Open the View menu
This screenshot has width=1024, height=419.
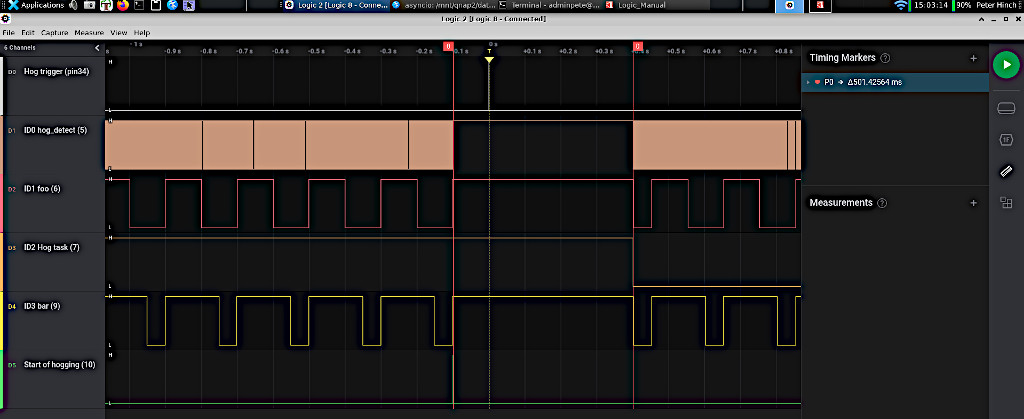point(119,33)
